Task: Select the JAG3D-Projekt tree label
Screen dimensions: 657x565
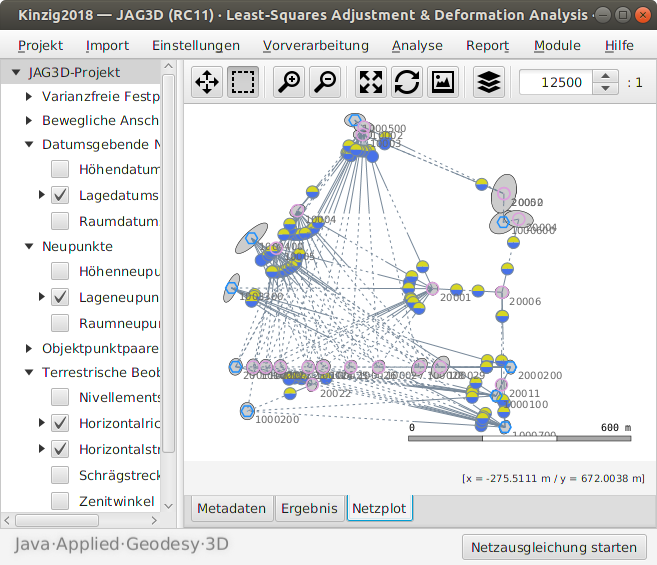Action: [x=74, y=72]
